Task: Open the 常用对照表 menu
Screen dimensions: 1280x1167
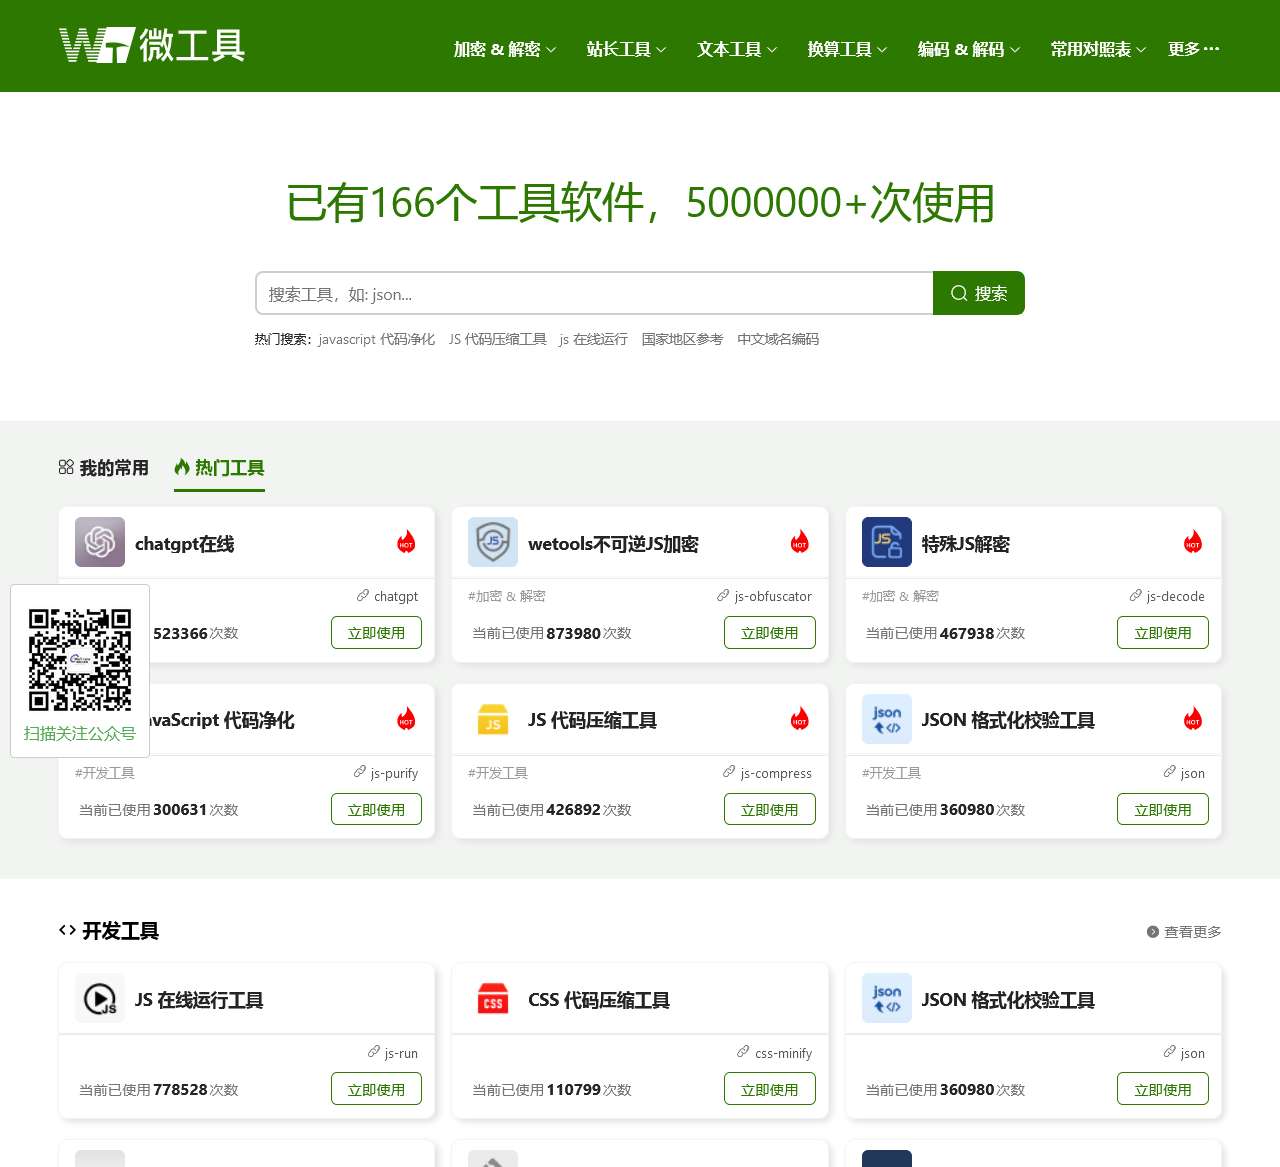Action: click(x=1097, y=49)
